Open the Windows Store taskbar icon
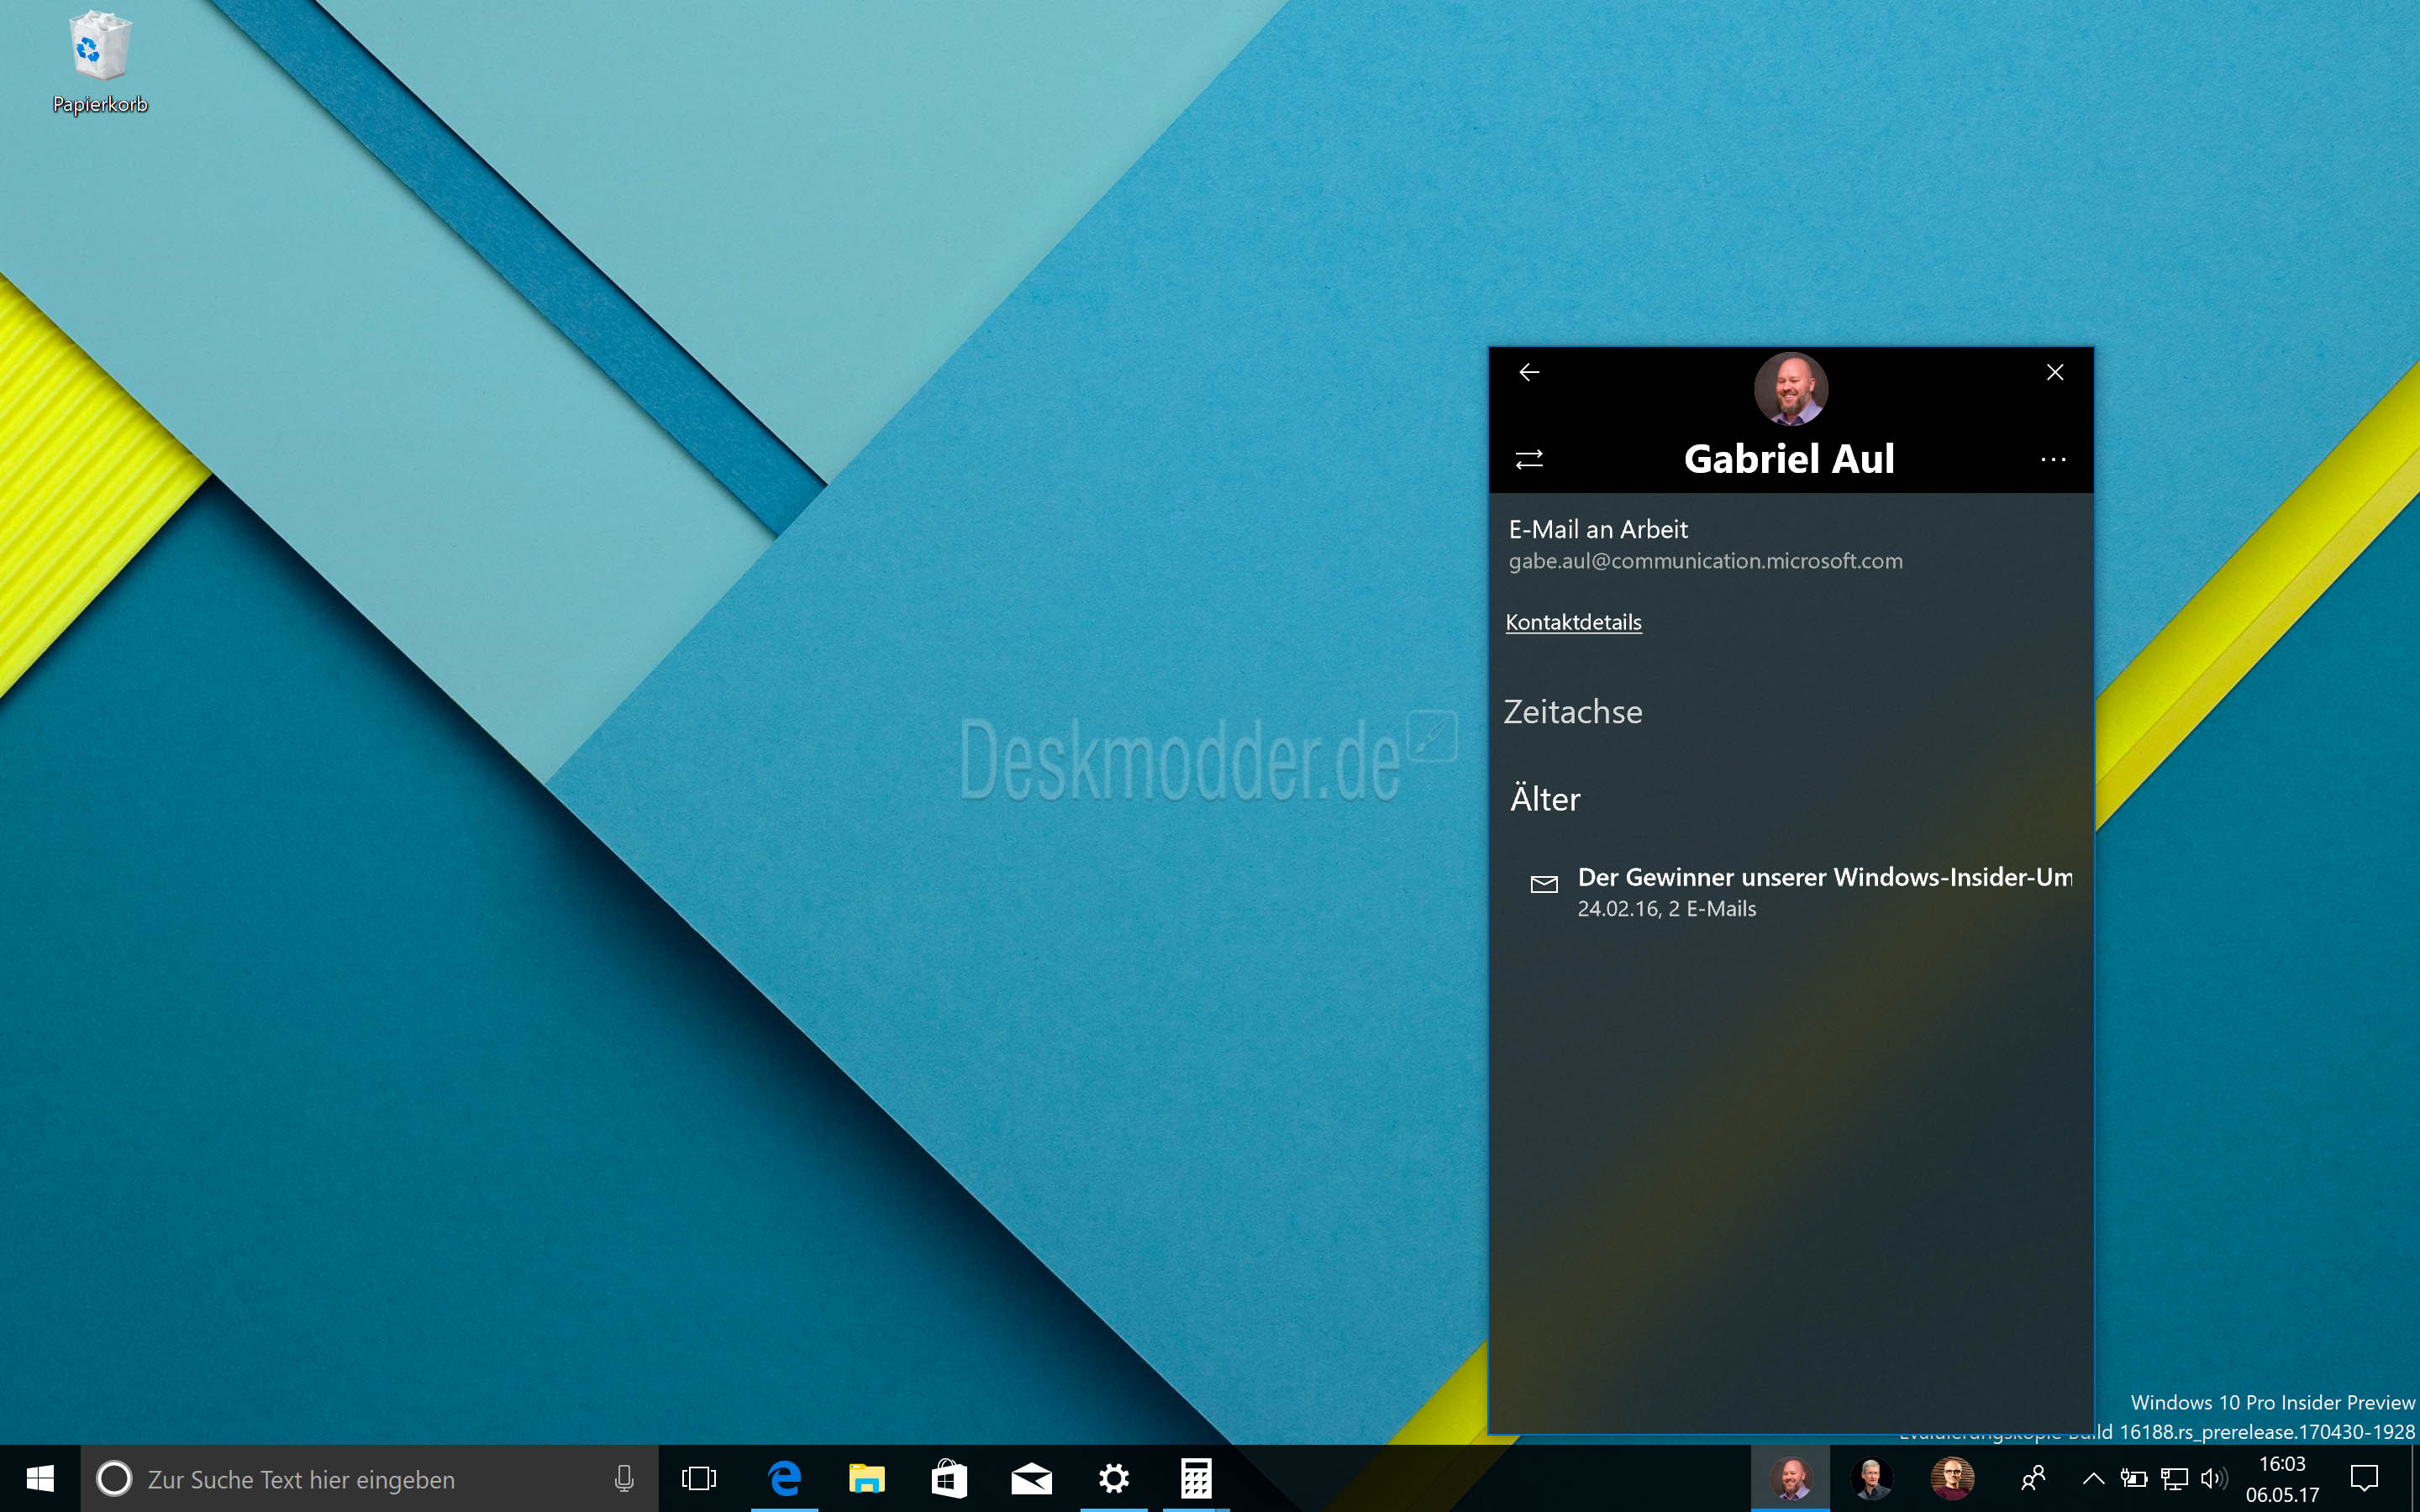The image size is (2420, 1512). [949, 1478]
